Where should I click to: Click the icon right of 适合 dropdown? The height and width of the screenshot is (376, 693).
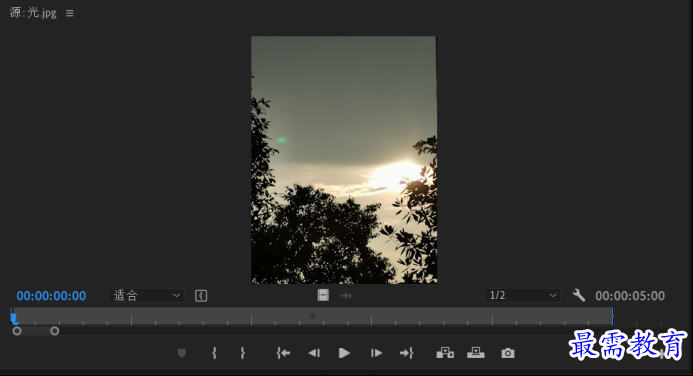pyautogui.click(x=201, y=296)
